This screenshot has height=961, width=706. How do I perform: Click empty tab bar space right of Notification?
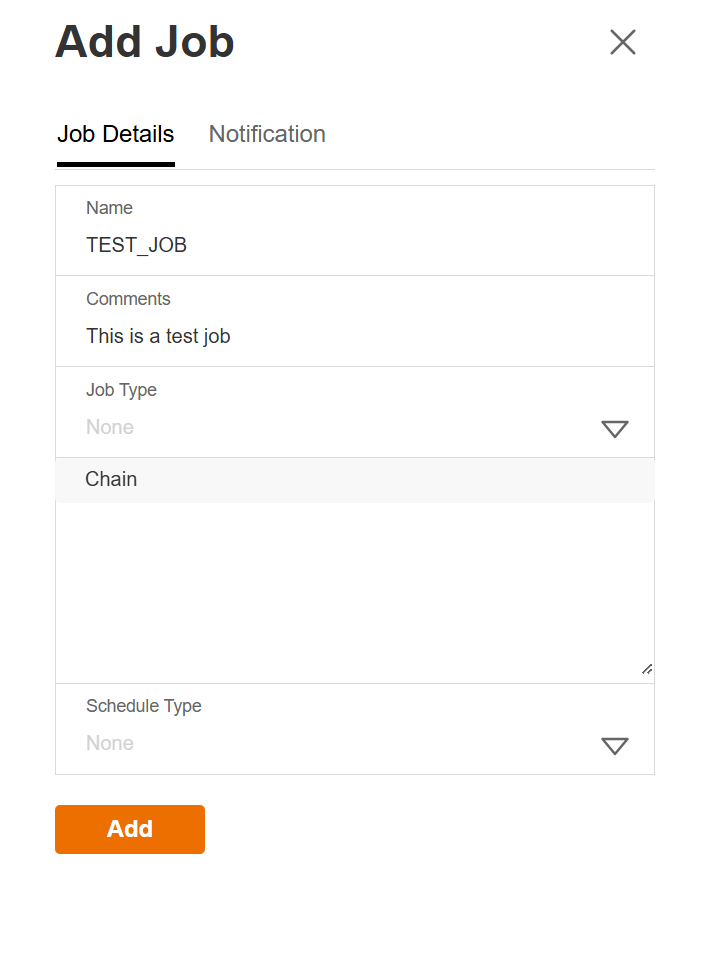coord(490,134)
